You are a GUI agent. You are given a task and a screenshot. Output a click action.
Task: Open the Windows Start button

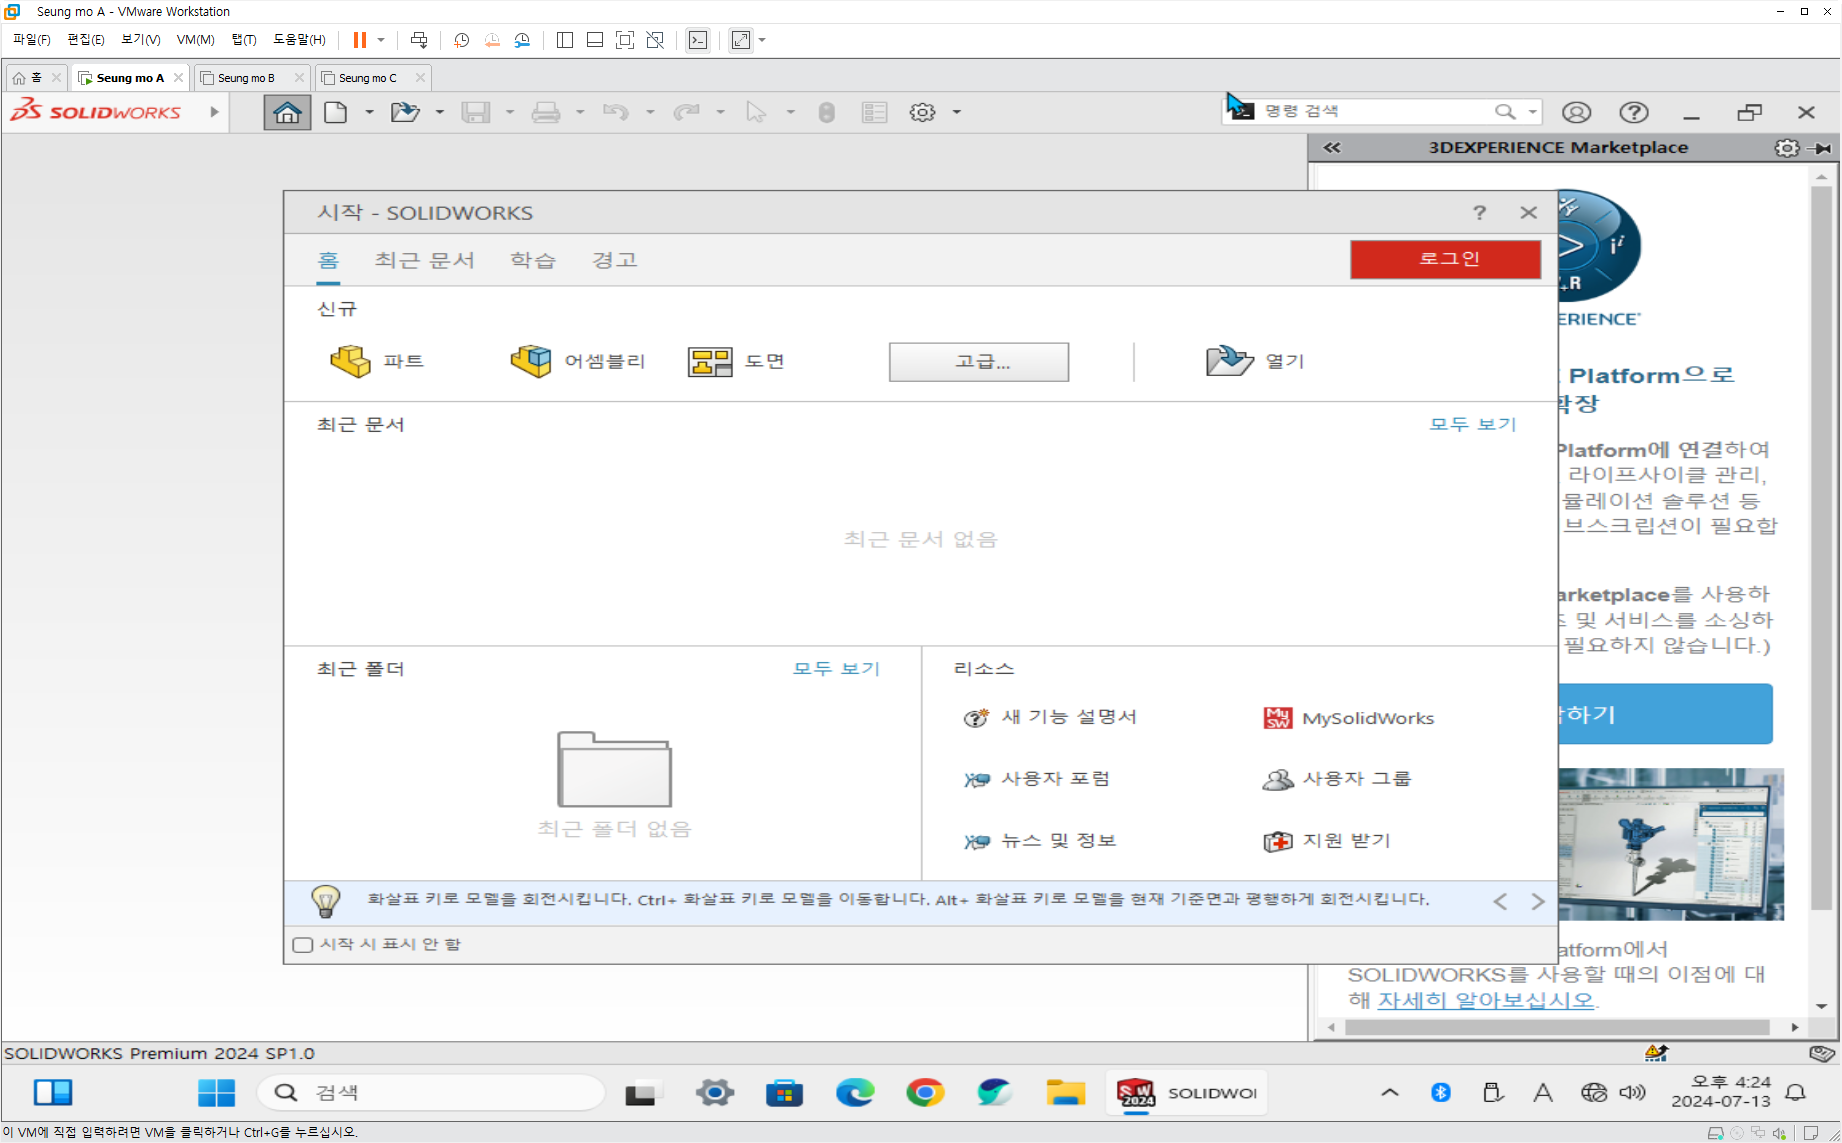tap(216, 1092)
